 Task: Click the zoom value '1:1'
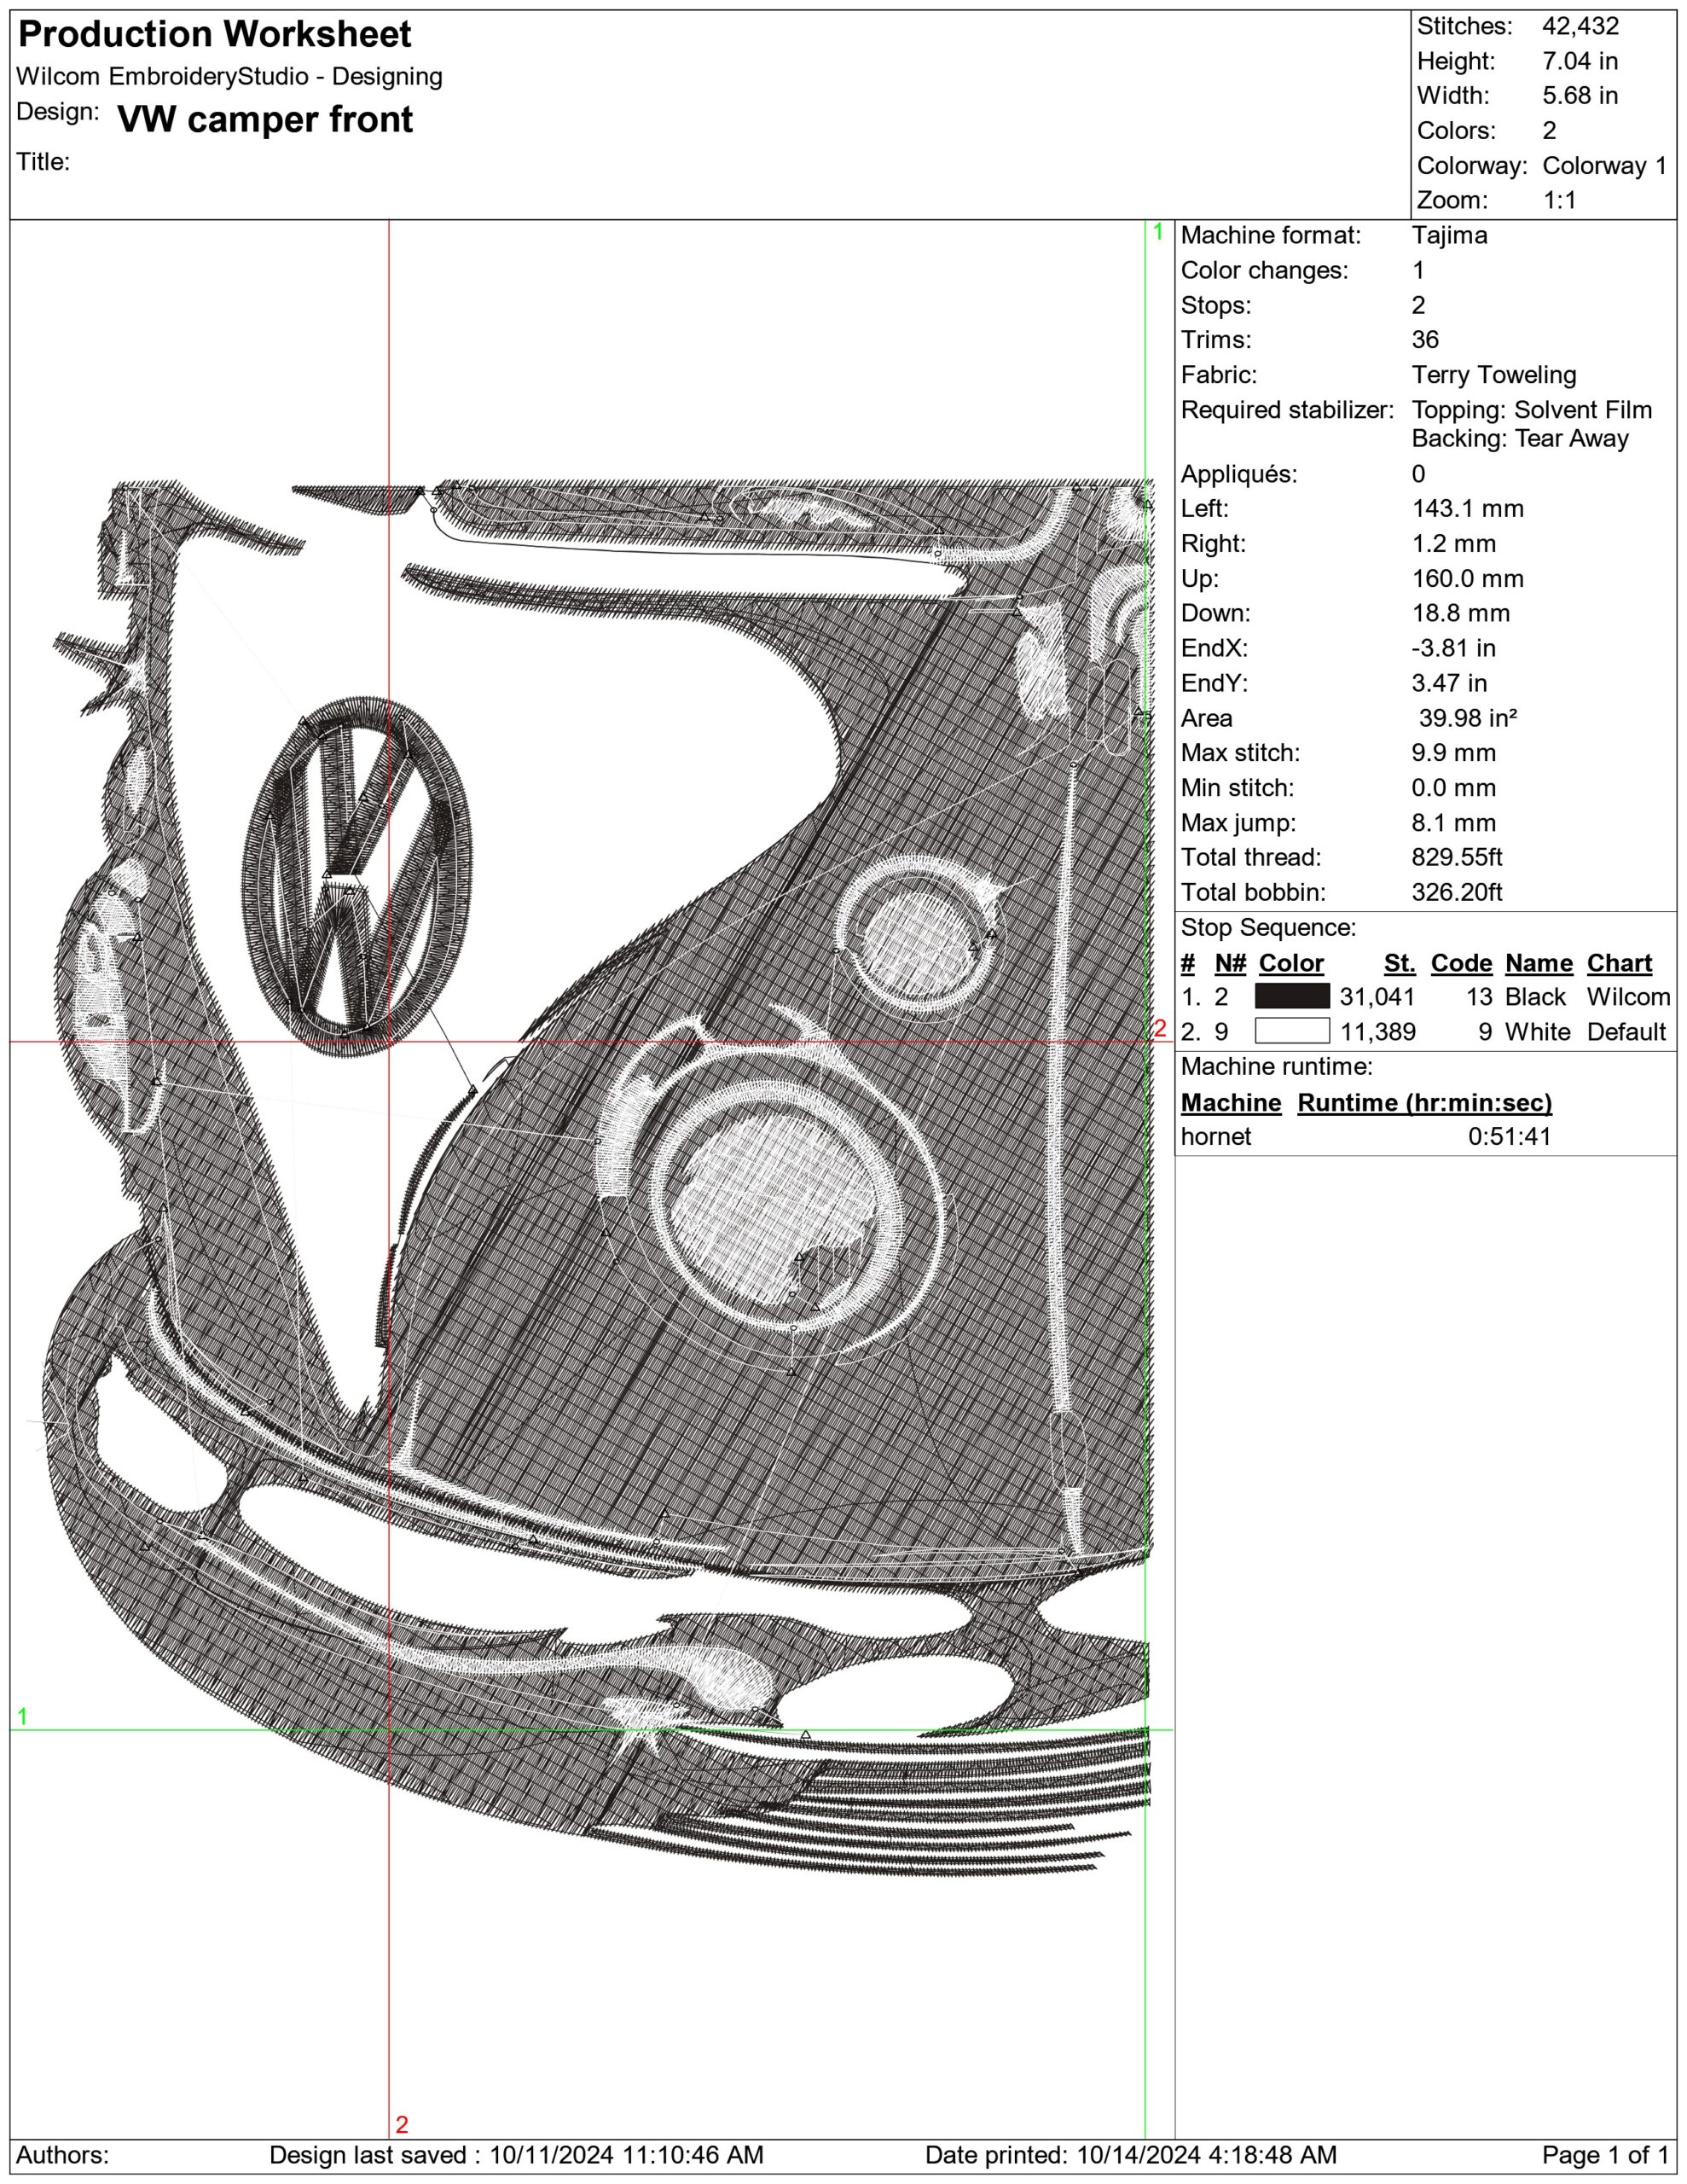pos(1559,200)
